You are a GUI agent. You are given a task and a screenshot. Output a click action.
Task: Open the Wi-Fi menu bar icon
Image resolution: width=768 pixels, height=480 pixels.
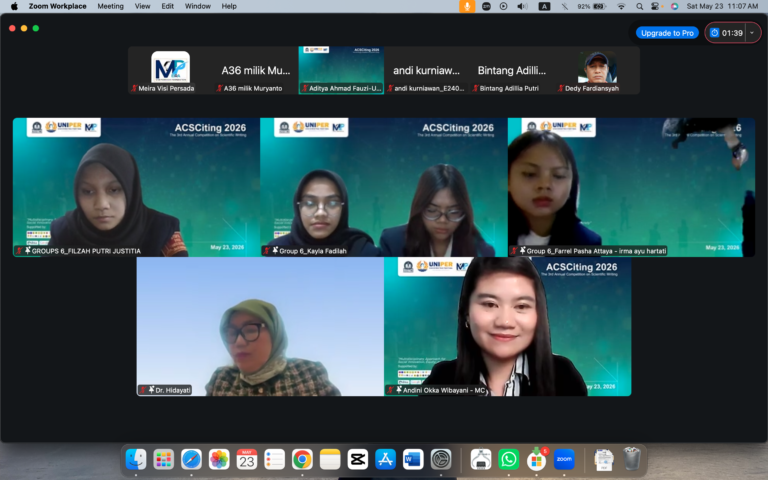621,6
